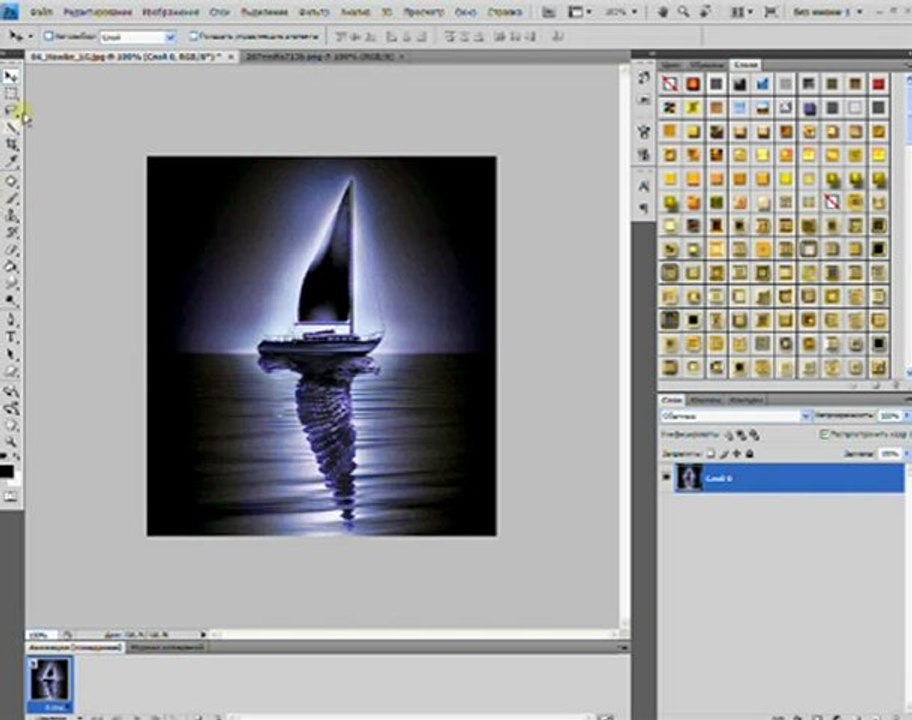Hide the Слой 0 layer eye icon

pyautogui.click(x=667, y=477)
